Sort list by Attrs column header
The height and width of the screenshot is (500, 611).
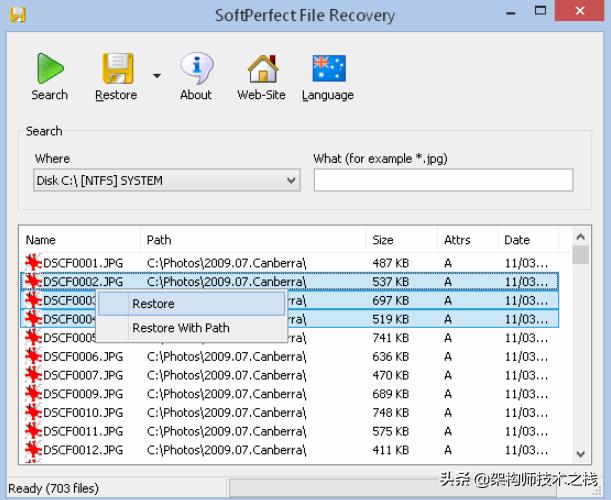coord(468,240)
